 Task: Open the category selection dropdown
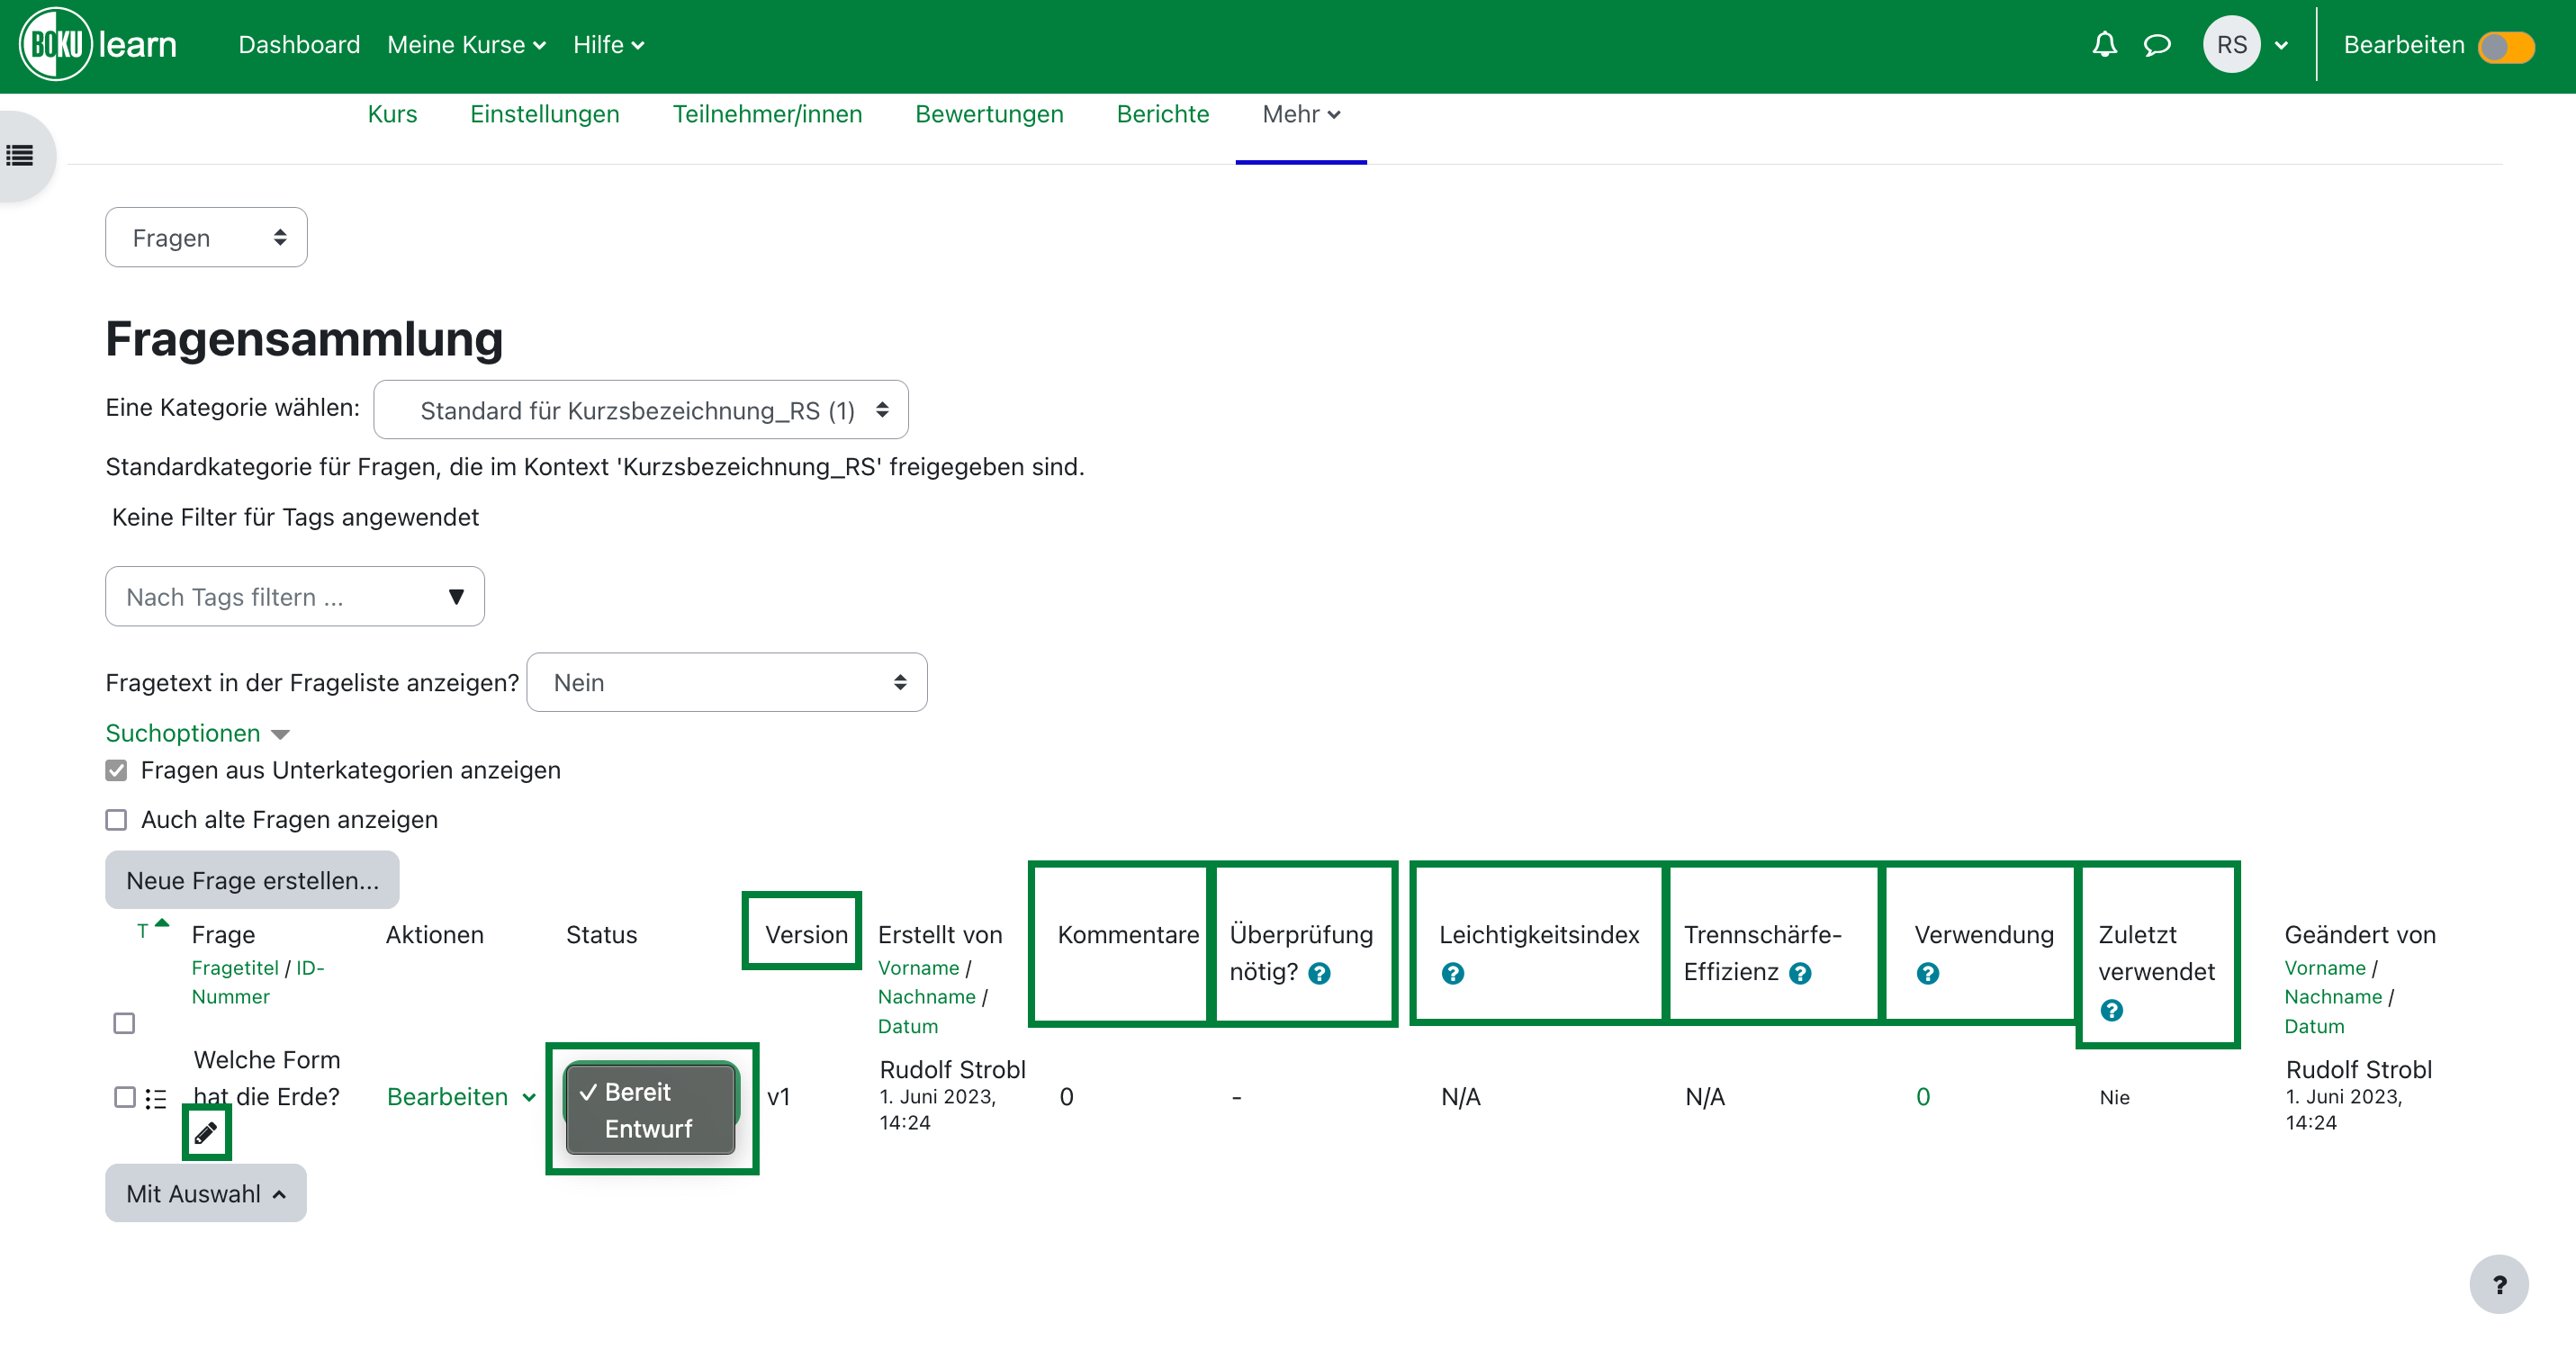click(641, 410)
